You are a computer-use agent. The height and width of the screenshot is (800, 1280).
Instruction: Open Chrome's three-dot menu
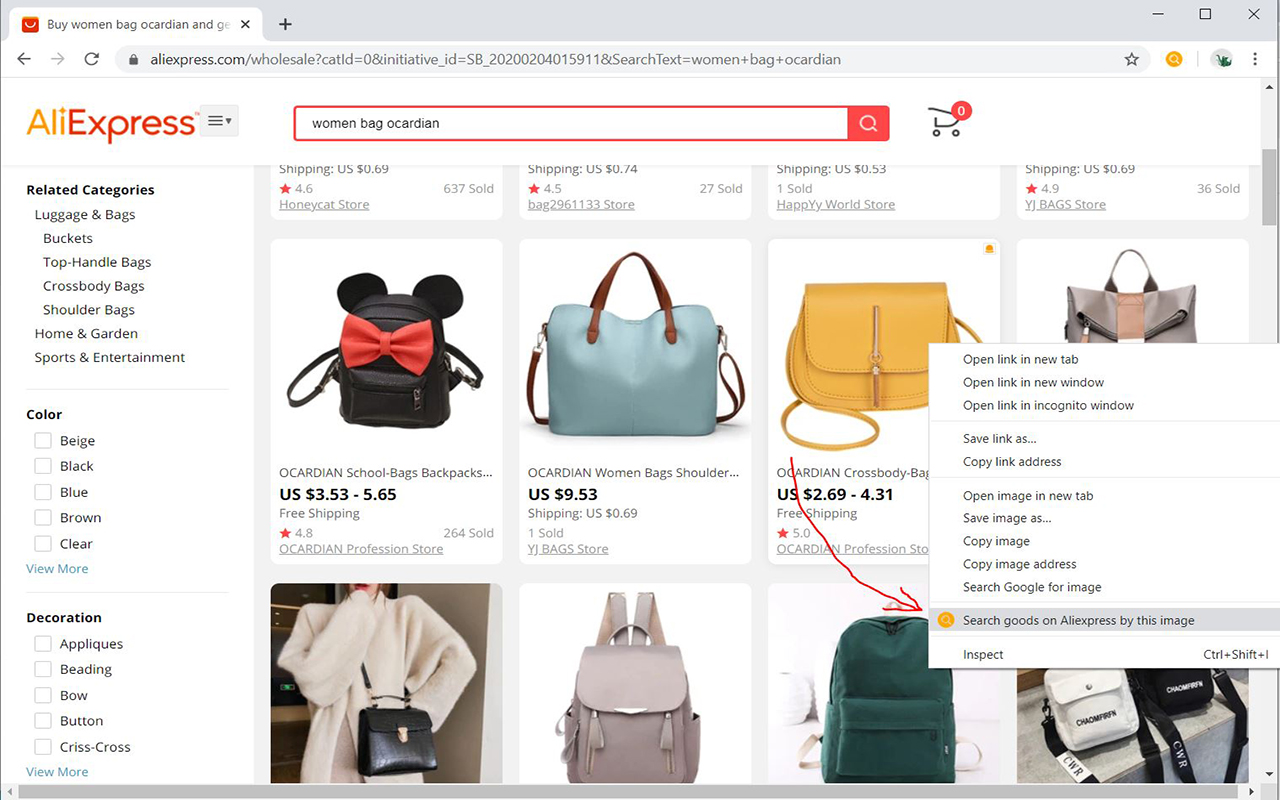[x=1255, y=59]
